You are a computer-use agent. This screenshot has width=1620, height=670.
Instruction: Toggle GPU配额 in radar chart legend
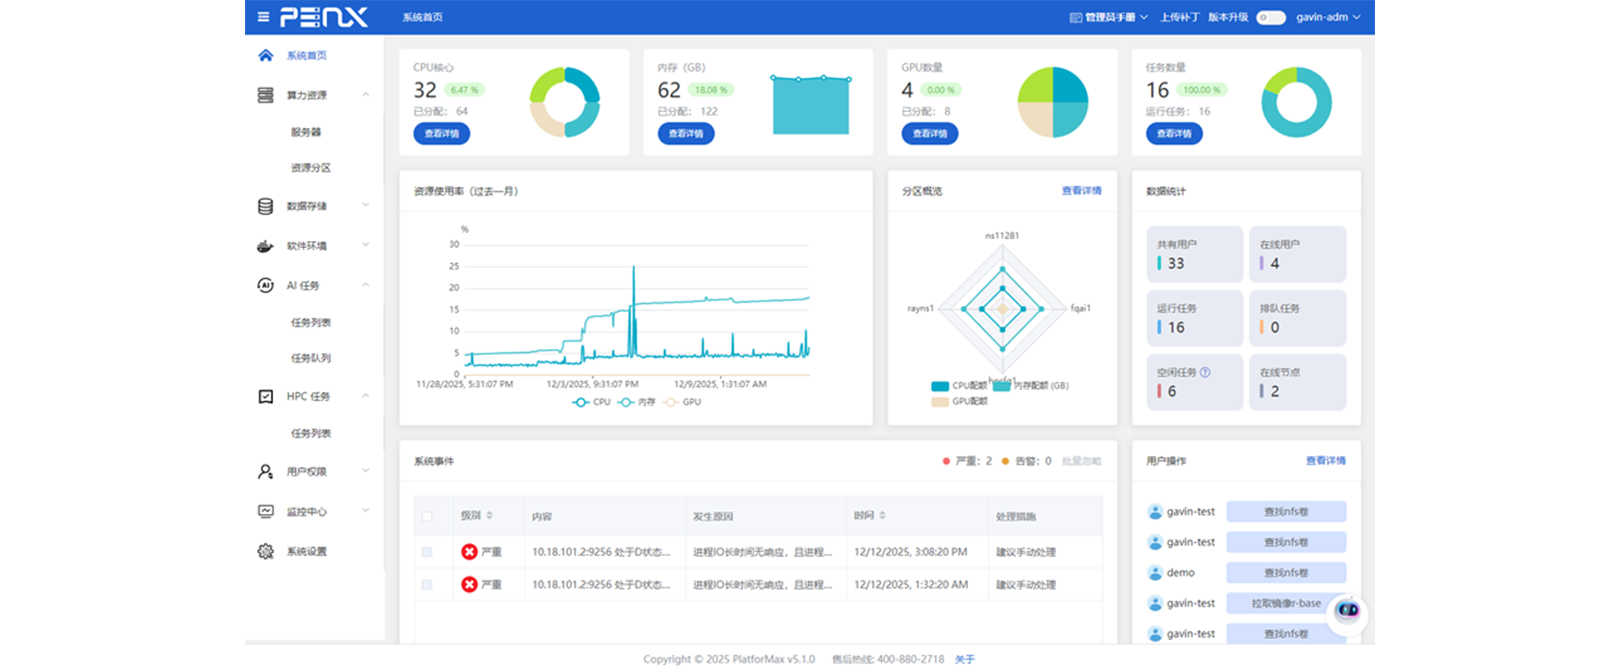[x=959, y=401]
